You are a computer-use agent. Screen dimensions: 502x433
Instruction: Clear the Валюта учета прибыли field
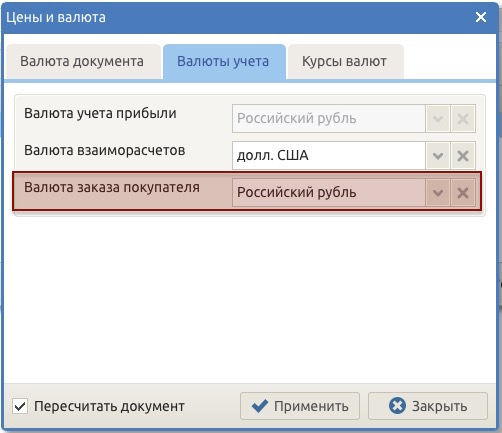pos(463,119)
